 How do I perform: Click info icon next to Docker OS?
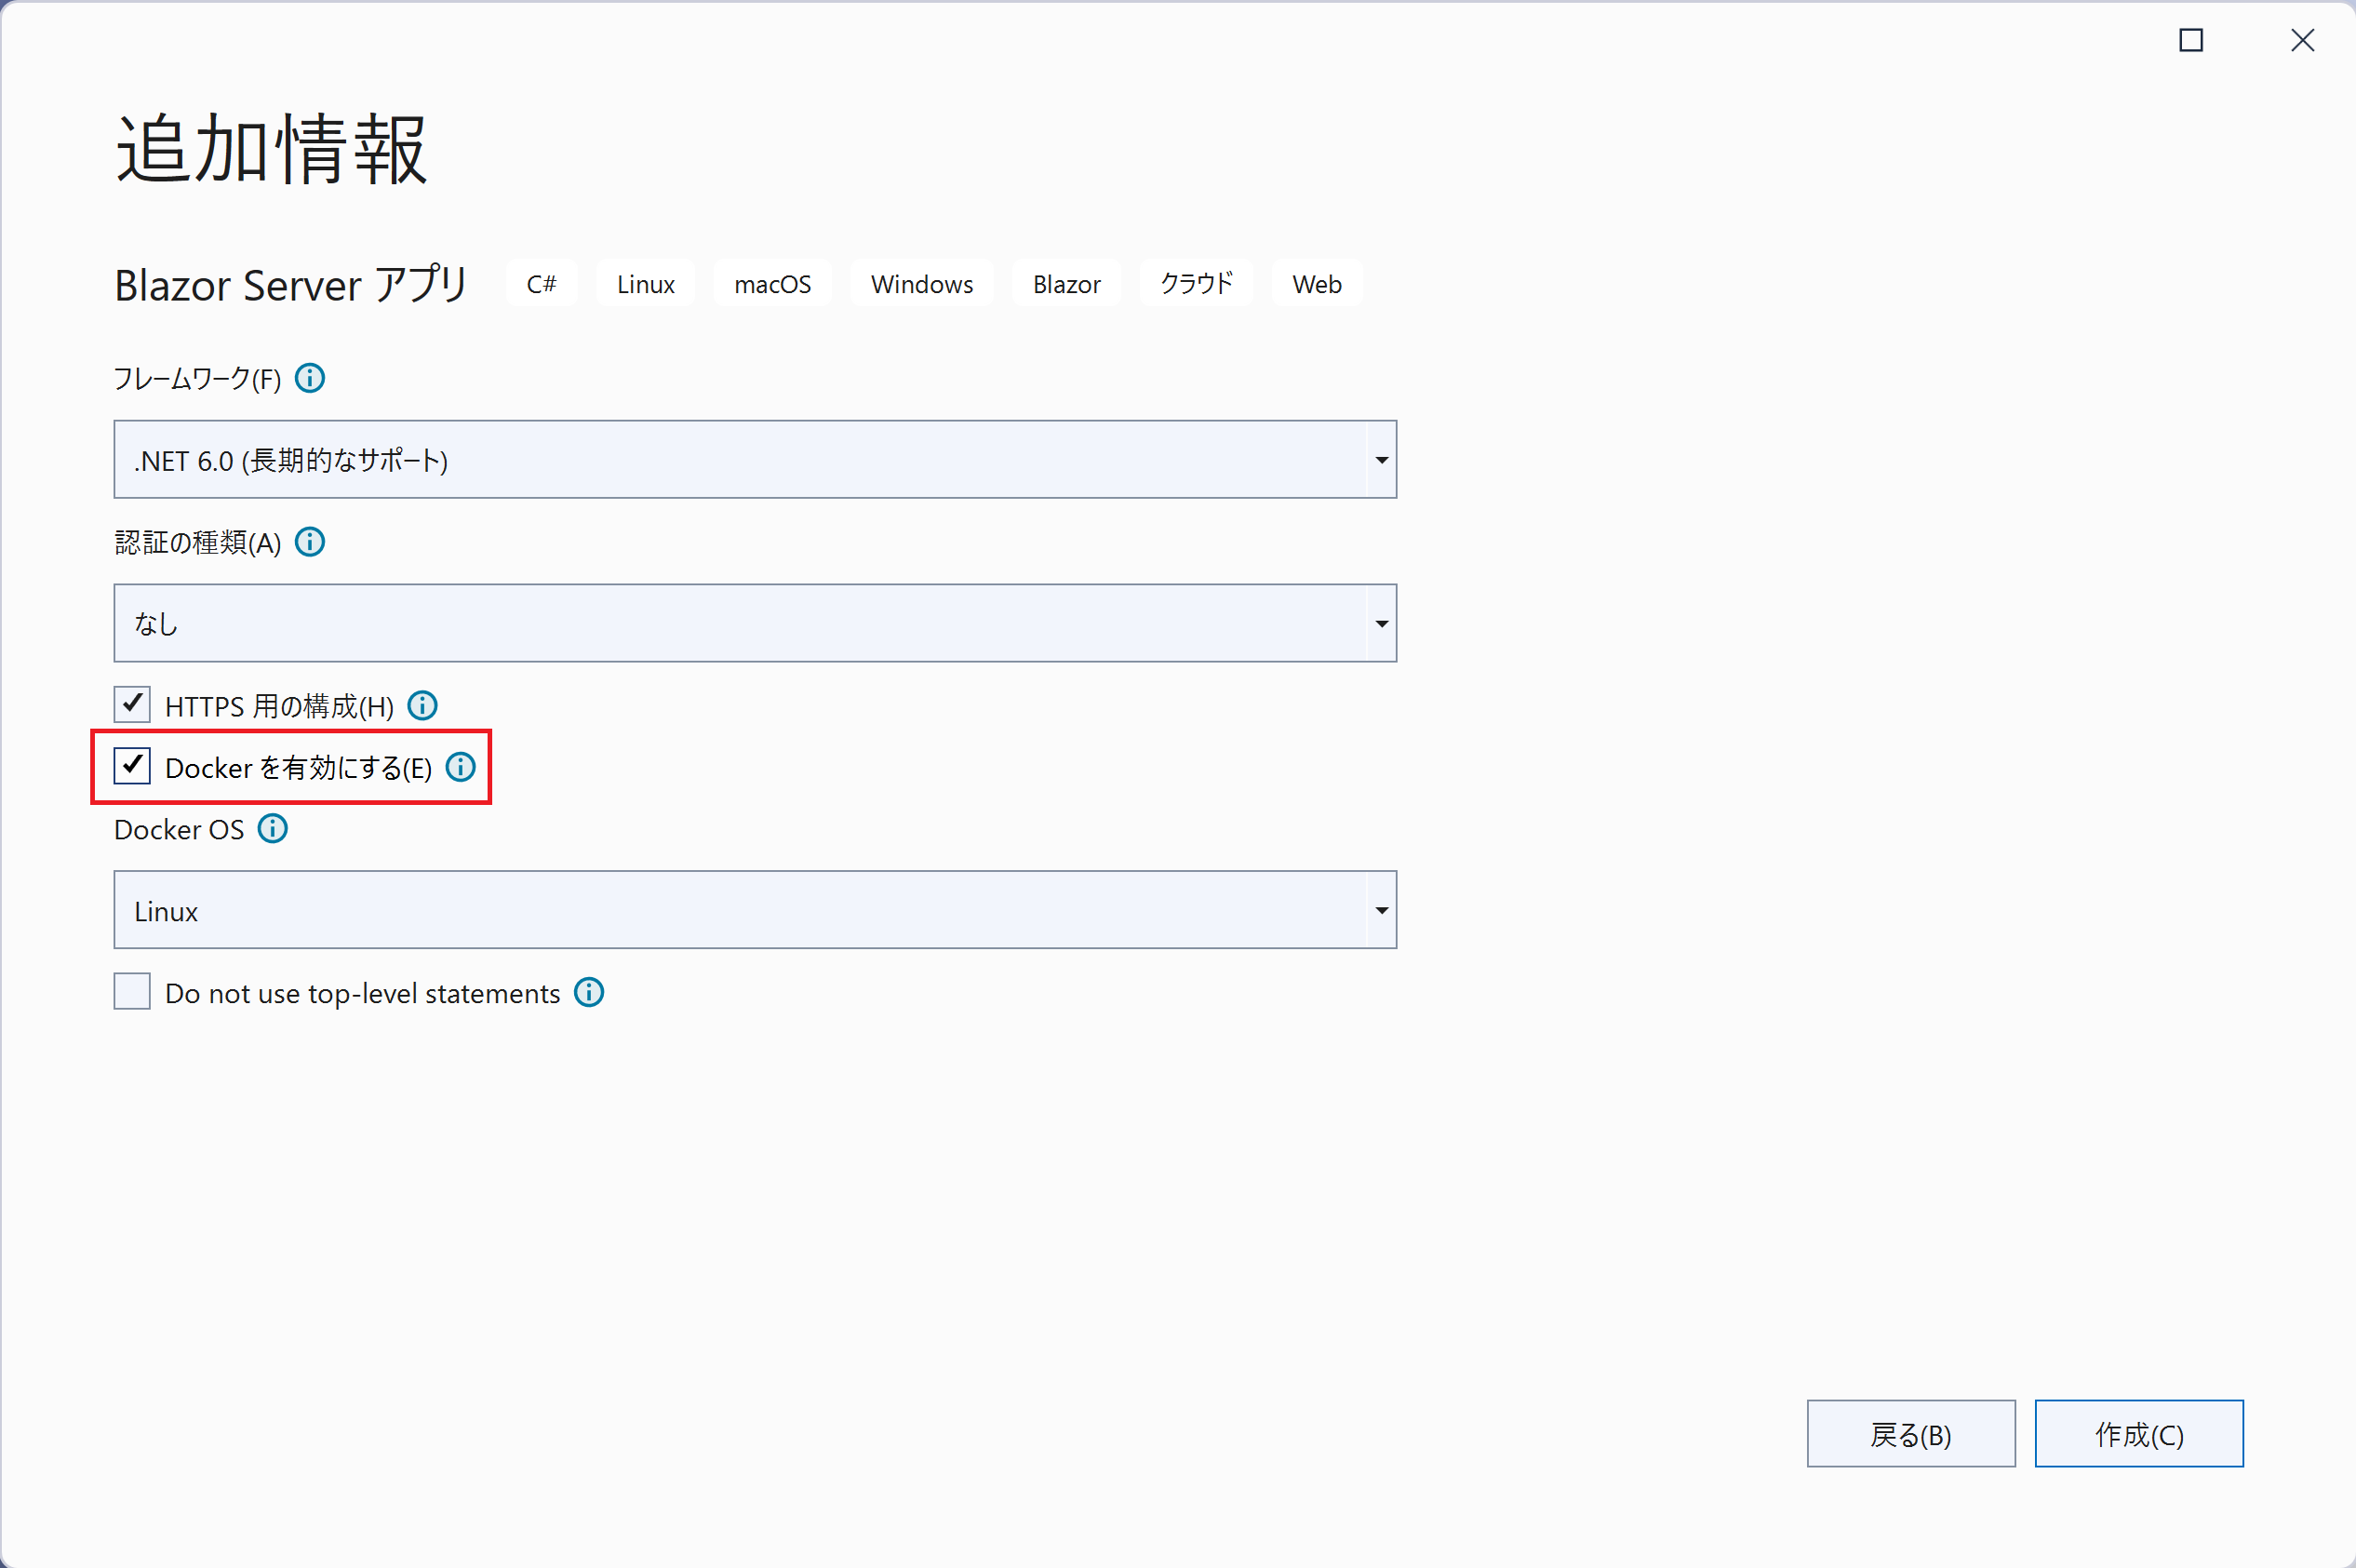pos(273,829)
